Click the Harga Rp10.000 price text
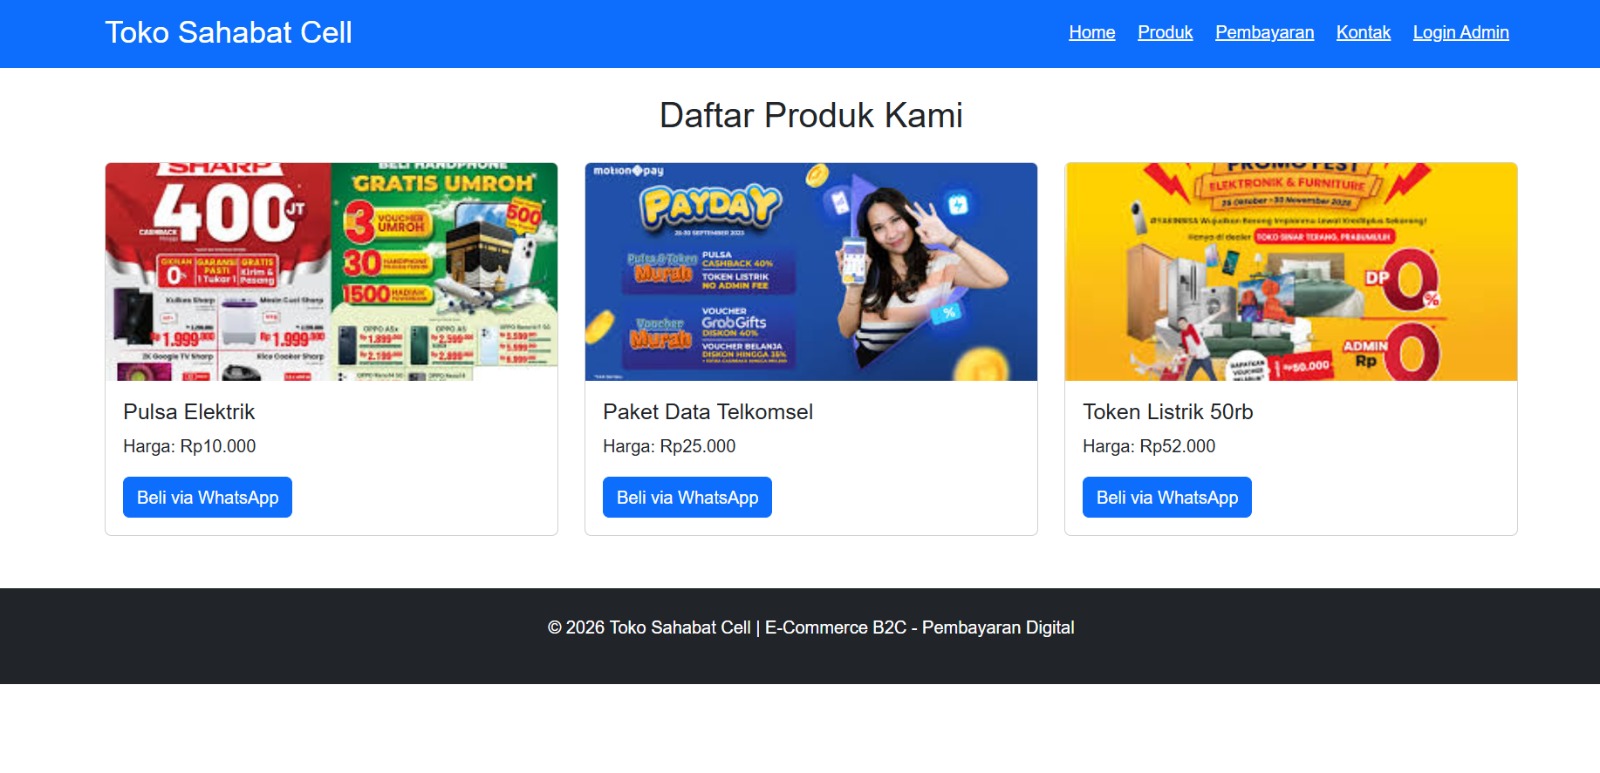 (x=189, y=446)
